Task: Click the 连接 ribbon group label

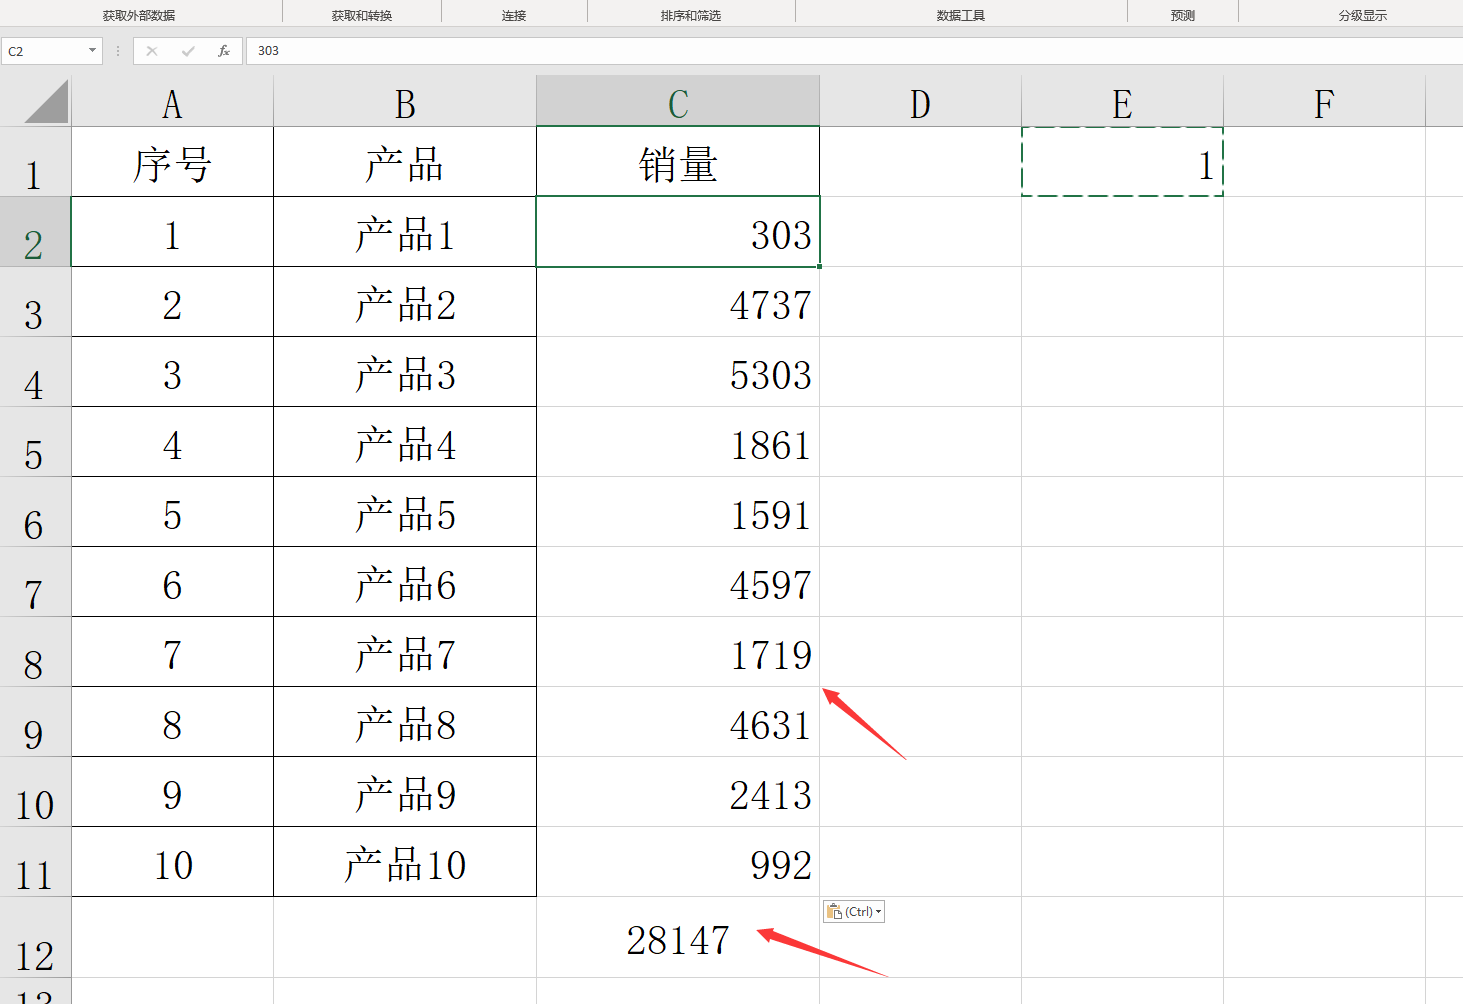Action: point(514,16)
